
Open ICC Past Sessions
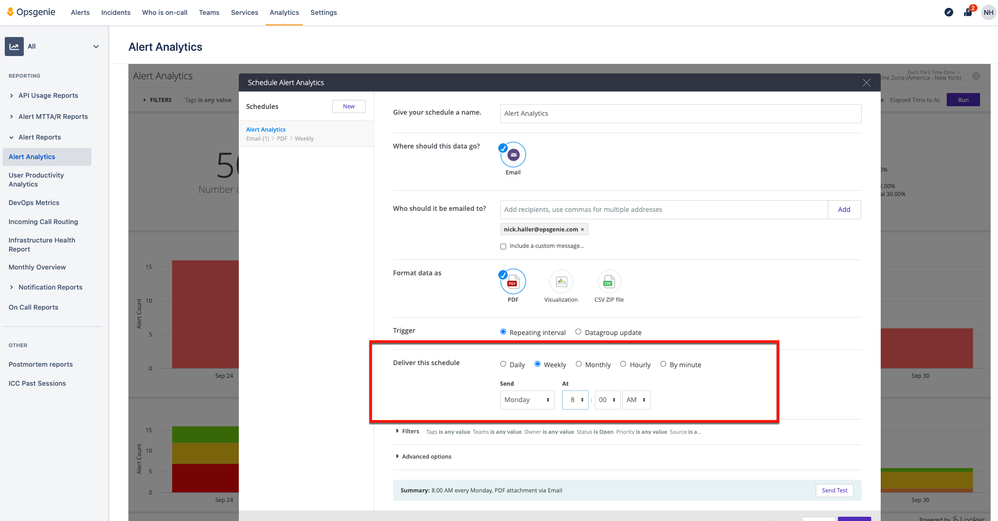pos(37,384)
